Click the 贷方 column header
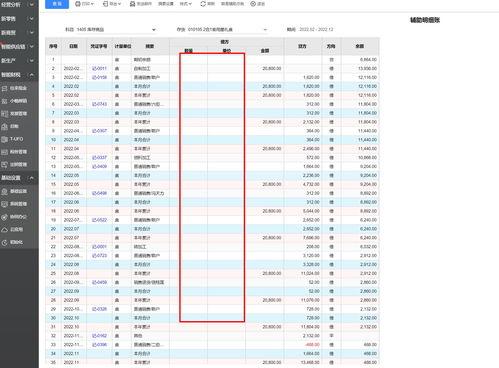The height and width of the screenshot is (368, 499). tap(302, 46)
